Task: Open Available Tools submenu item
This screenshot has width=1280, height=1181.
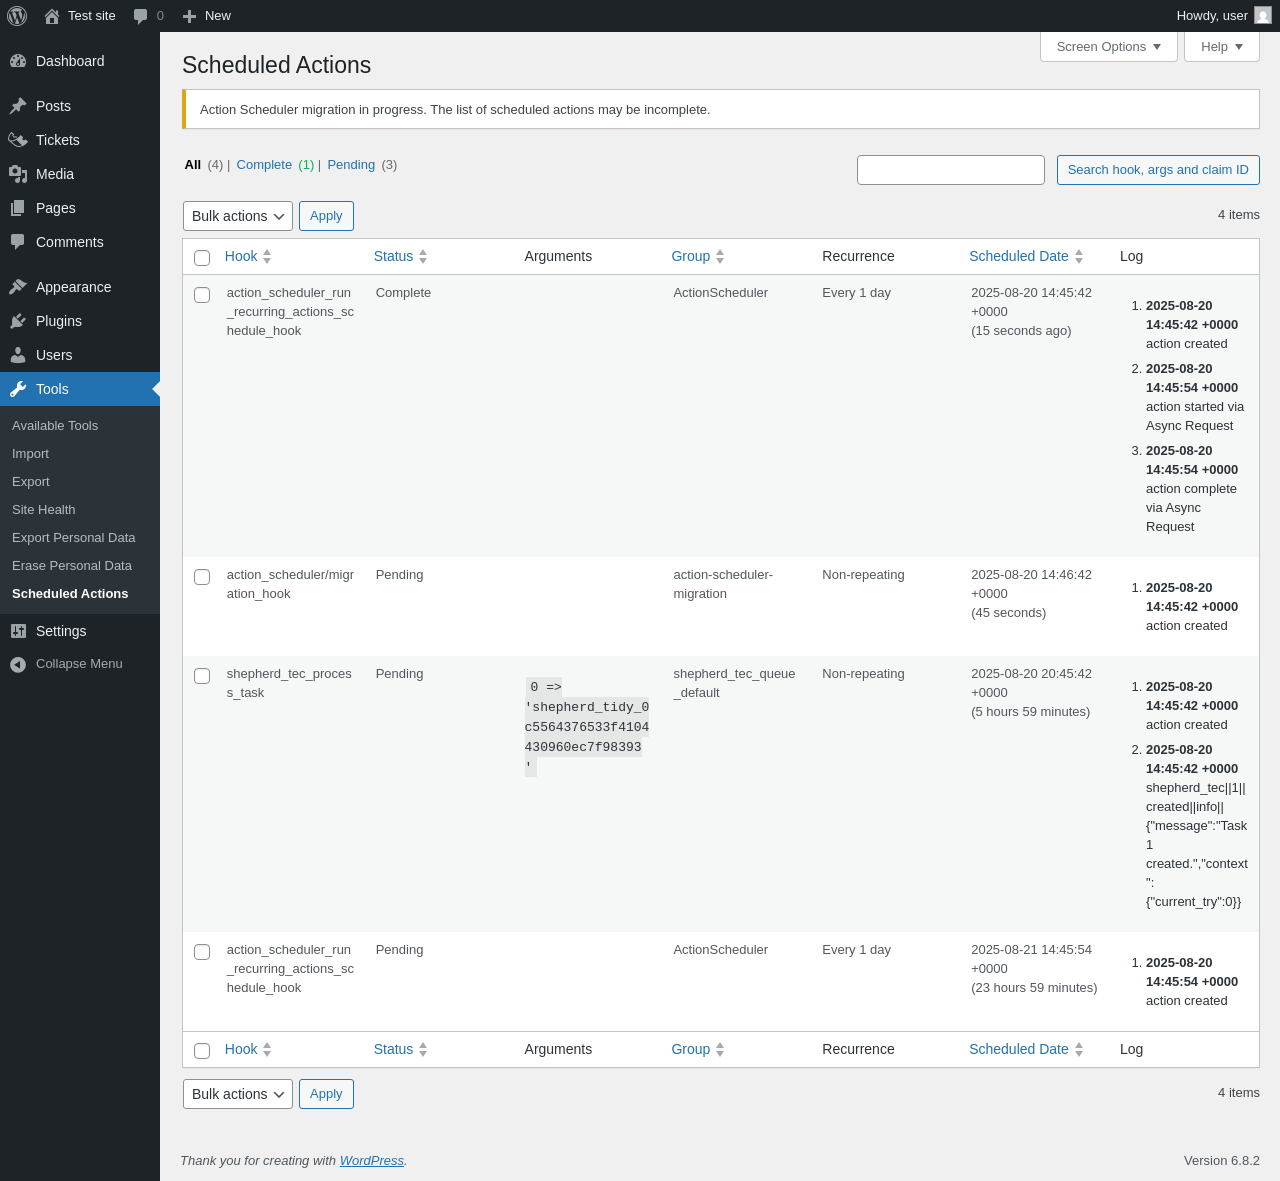Action: click(55, 426)
